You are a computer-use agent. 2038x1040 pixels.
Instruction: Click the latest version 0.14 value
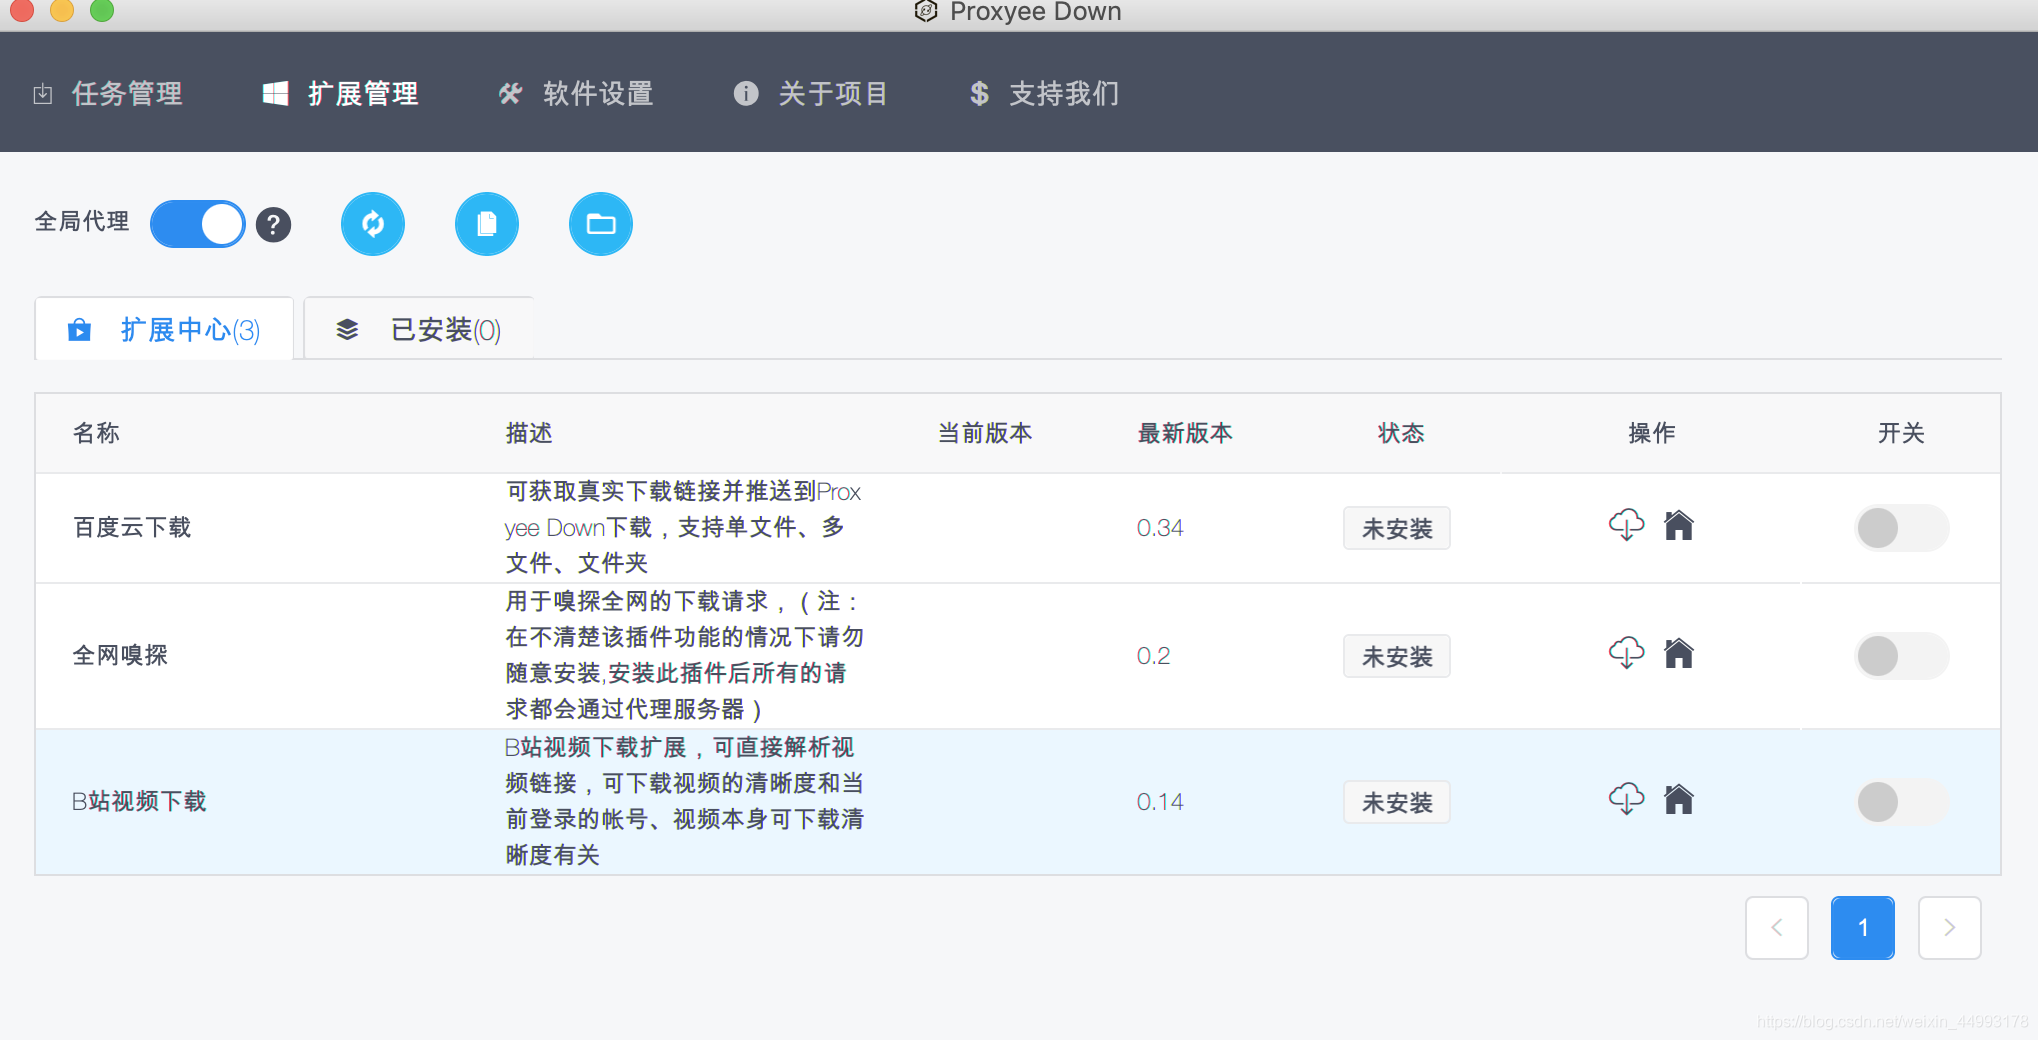coord(1160,802)
